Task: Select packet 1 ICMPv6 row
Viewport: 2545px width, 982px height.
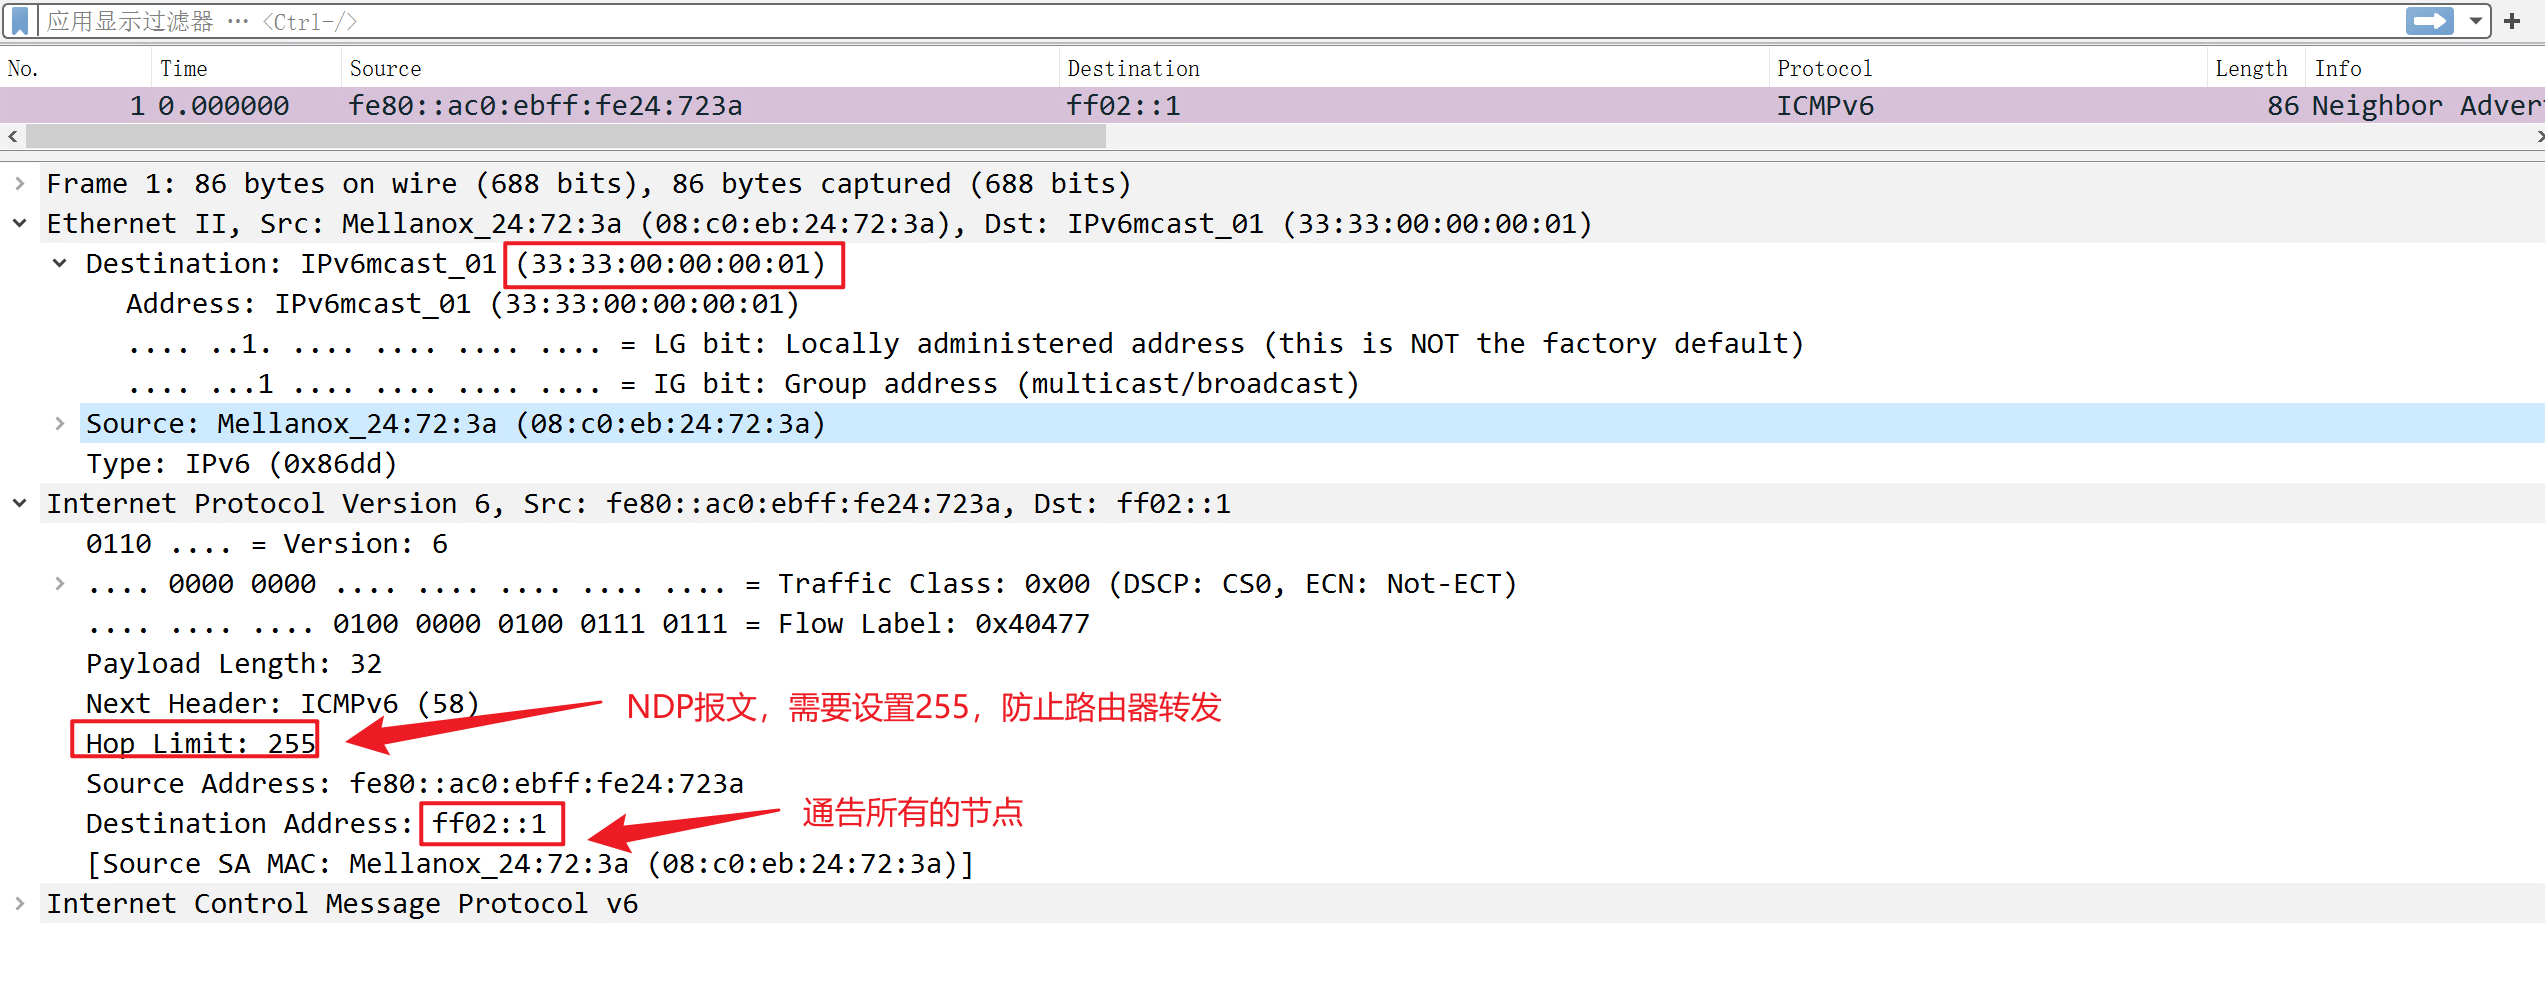Action: (1000, 106)
